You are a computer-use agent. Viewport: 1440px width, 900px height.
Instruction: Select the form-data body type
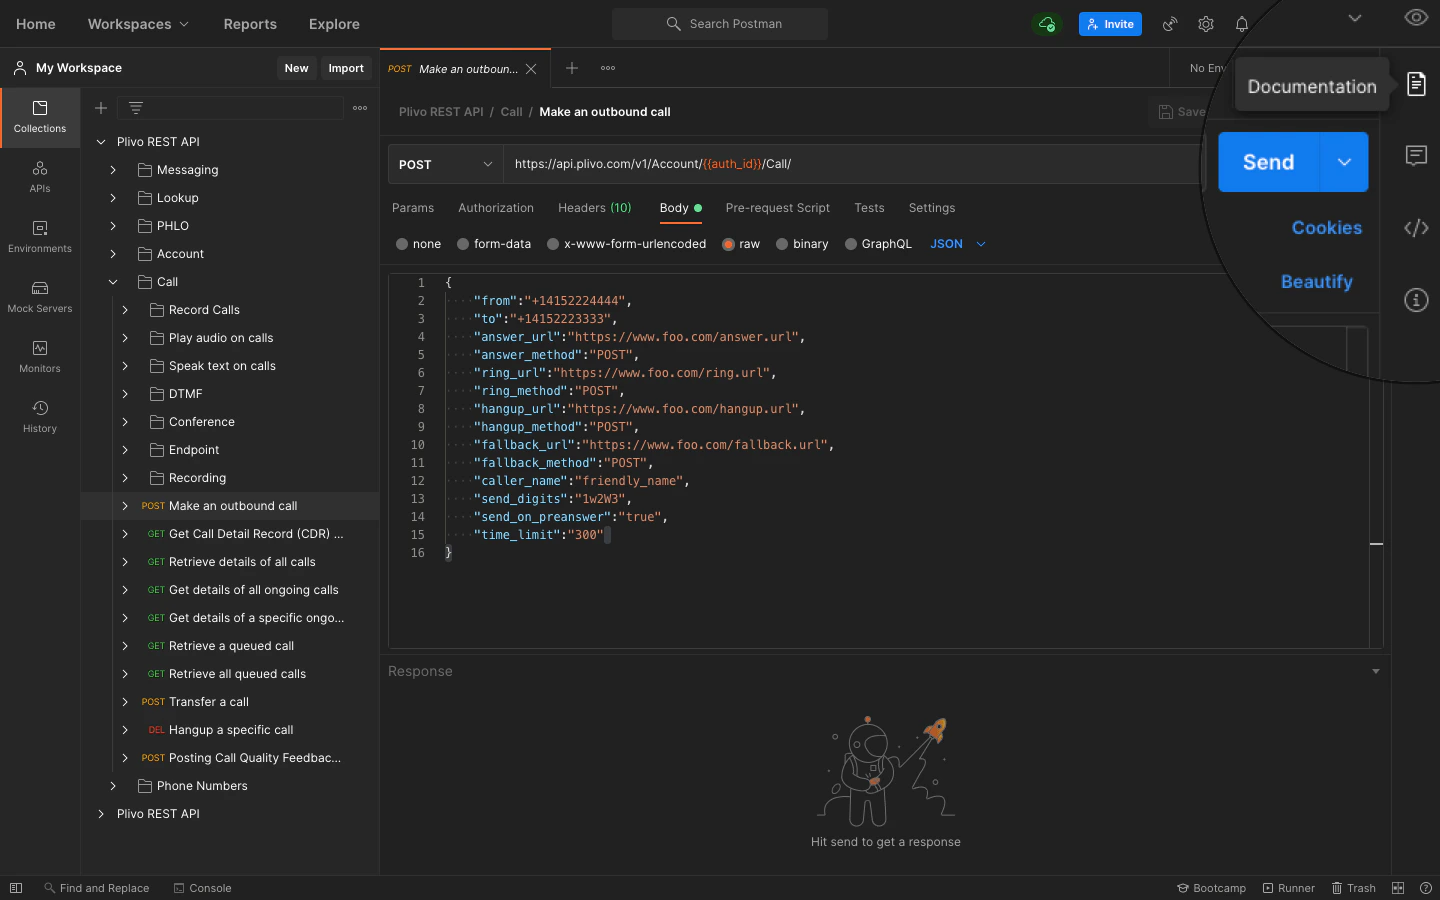(x=494, y=244)
